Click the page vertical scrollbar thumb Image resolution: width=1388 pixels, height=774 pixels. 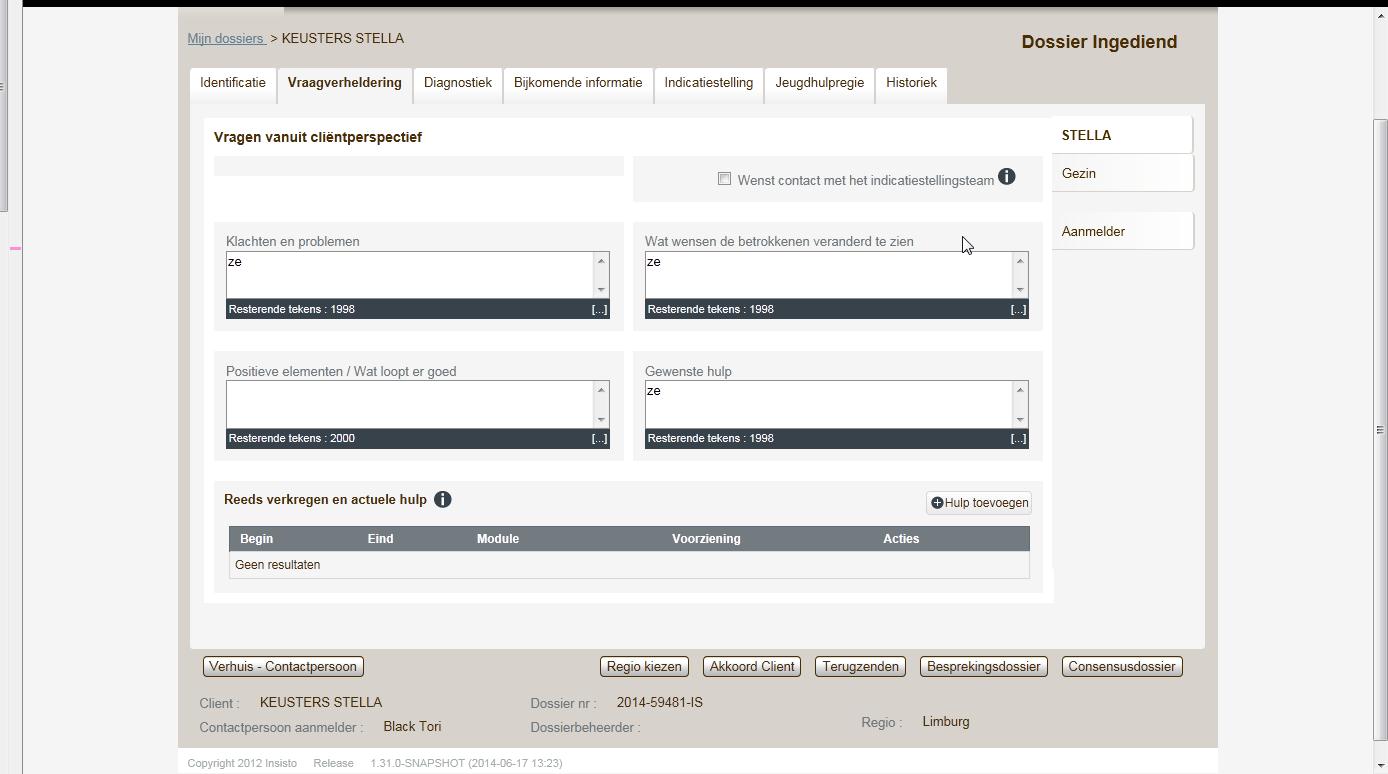coord(1381,430)
